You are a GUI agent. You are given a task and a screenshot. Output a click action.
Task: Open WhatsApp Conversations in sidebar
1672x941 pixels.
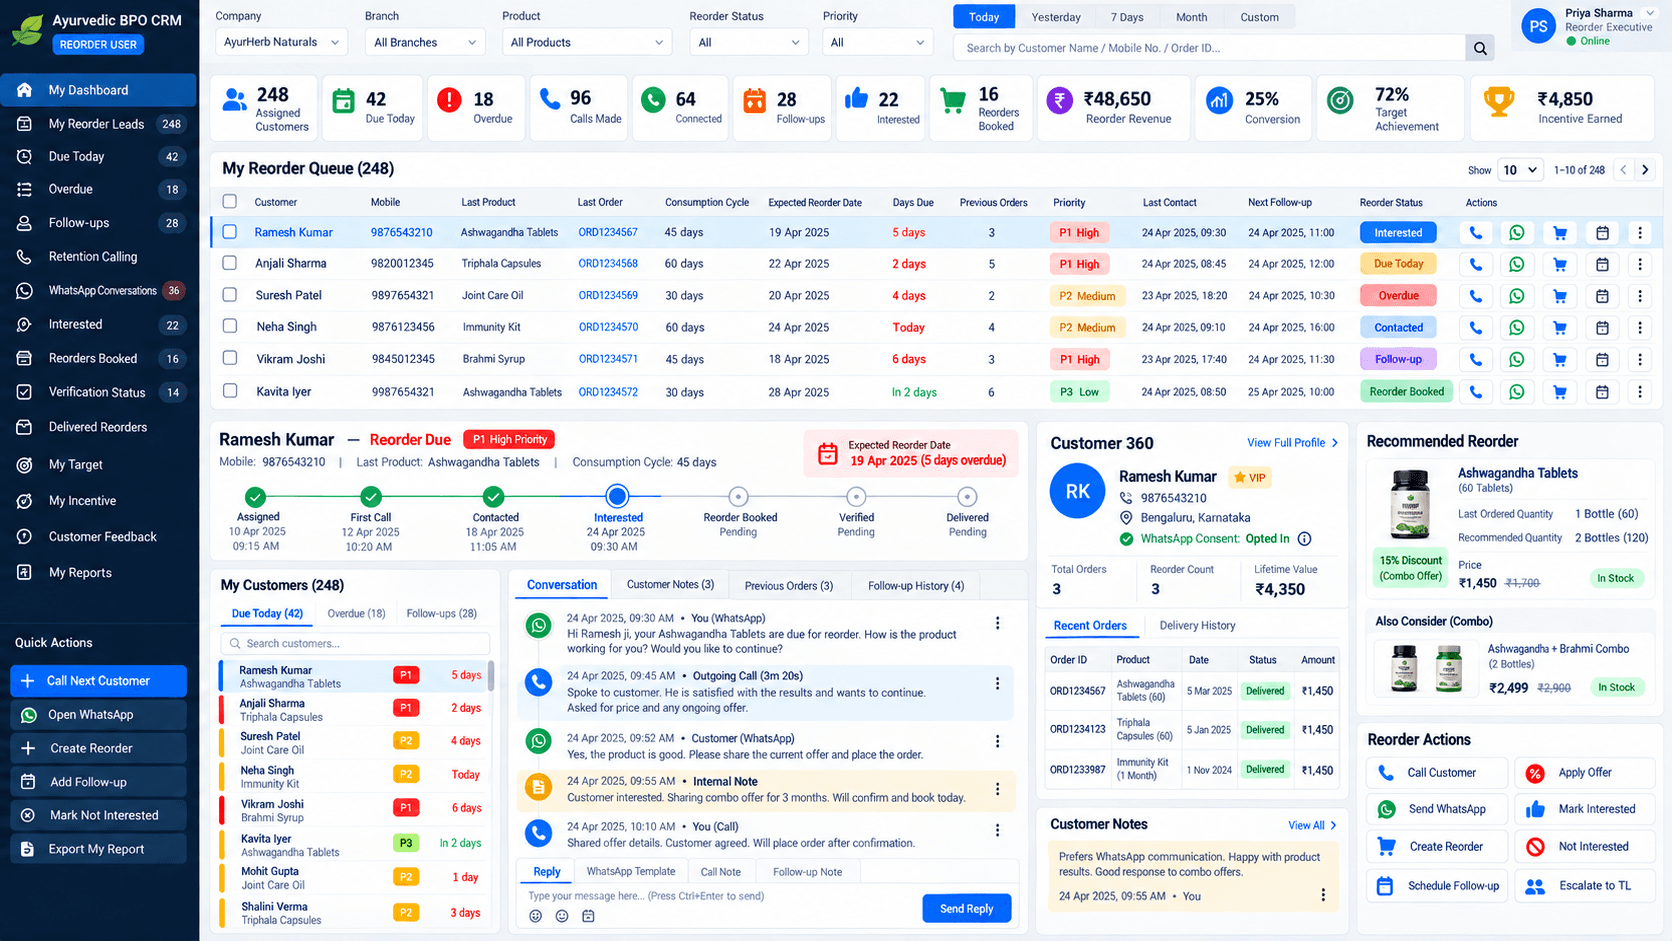[99, 291]
